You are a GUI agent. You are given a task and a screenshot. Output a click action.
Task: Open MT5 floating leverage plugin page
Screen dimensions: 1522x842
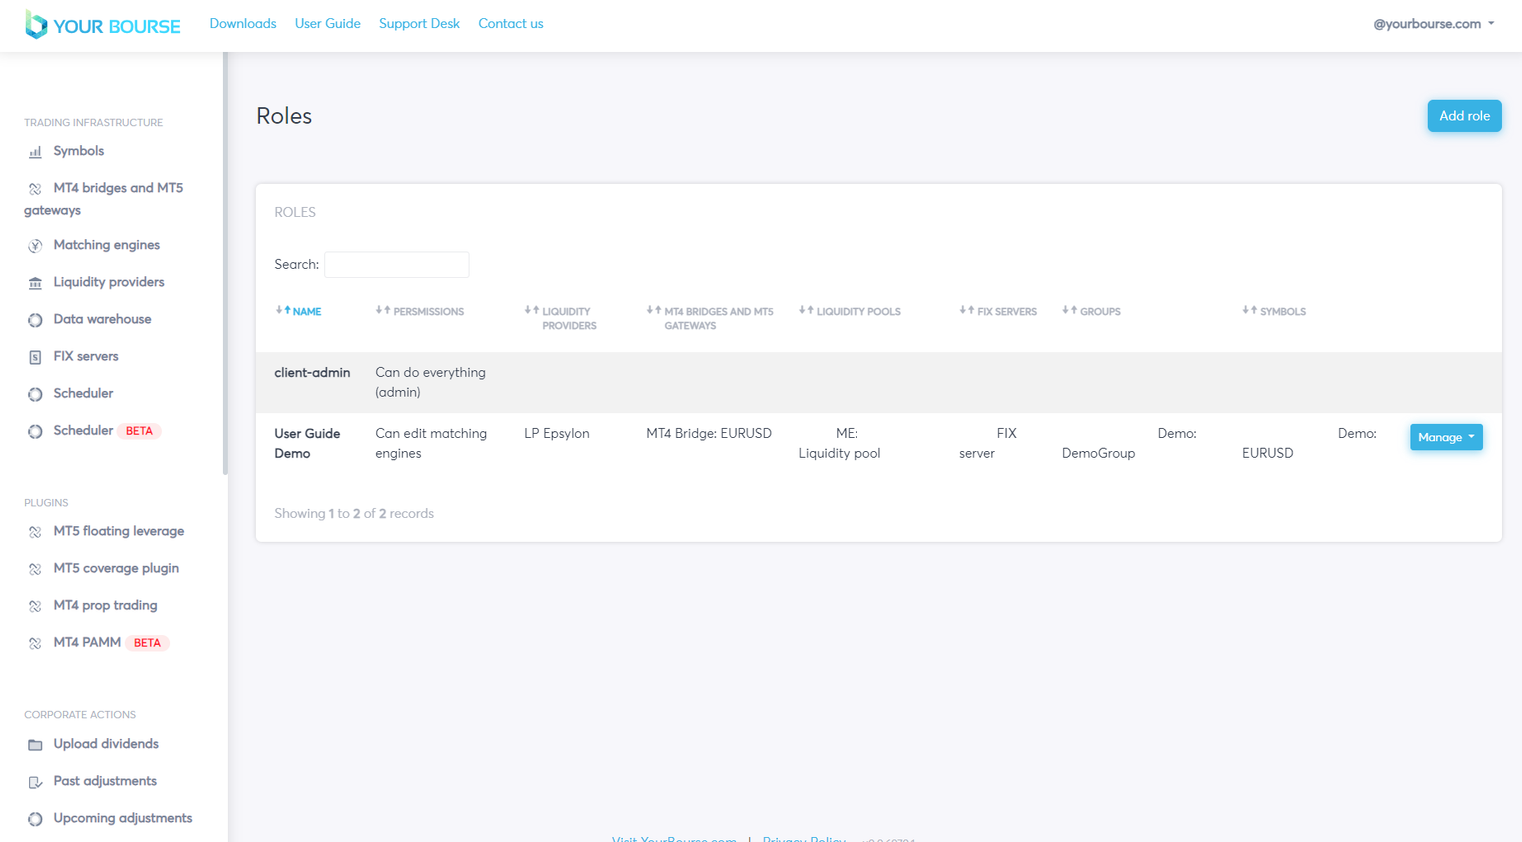click(119, 531)
